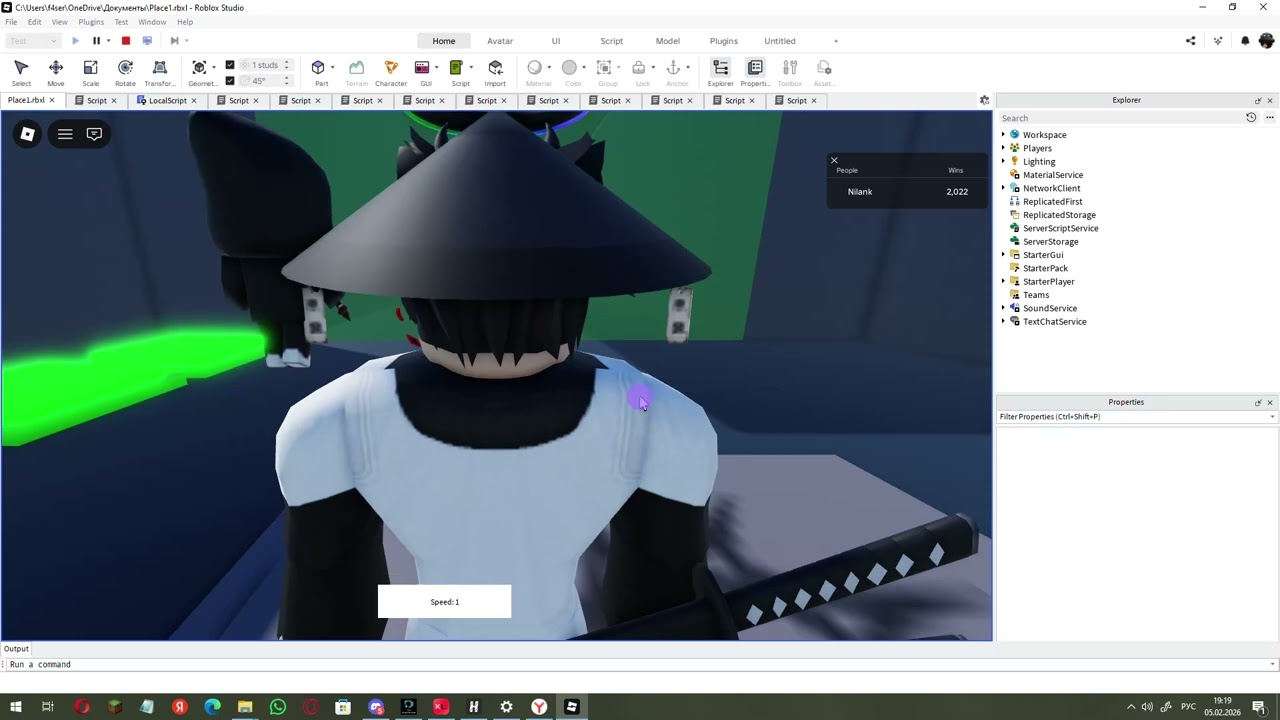Toggle the studs move snapping checkbox
The image size is (1280, 720).
[x=230, y=65]
